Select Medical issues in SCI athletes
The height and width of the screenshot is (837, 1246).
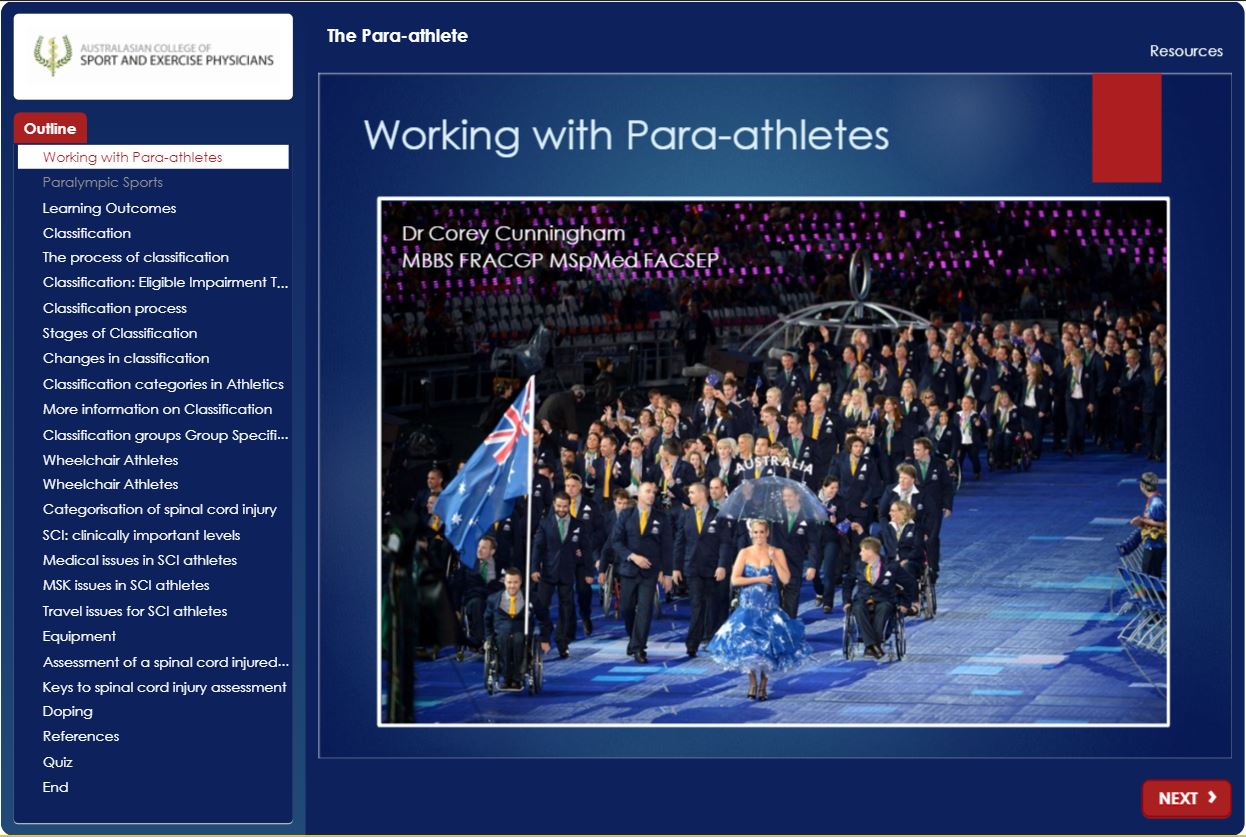(x=140, y=560)
